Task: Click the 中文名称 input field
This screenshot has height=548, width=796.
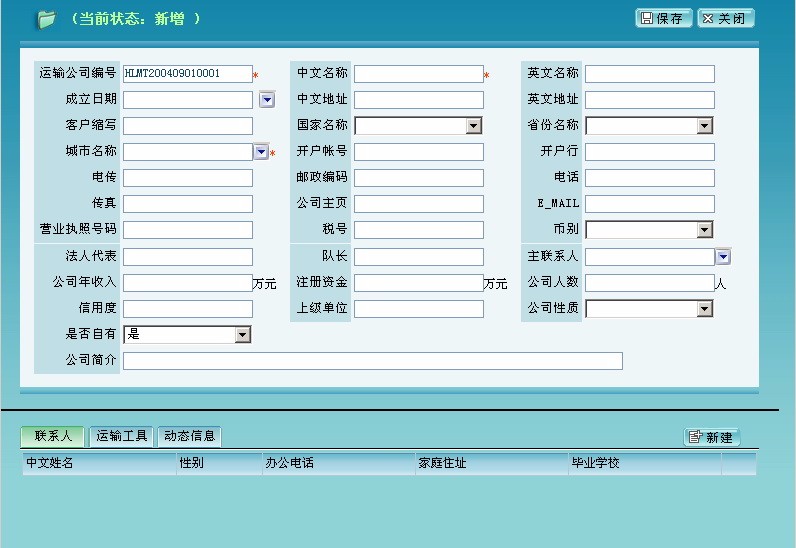Action: 419,74
